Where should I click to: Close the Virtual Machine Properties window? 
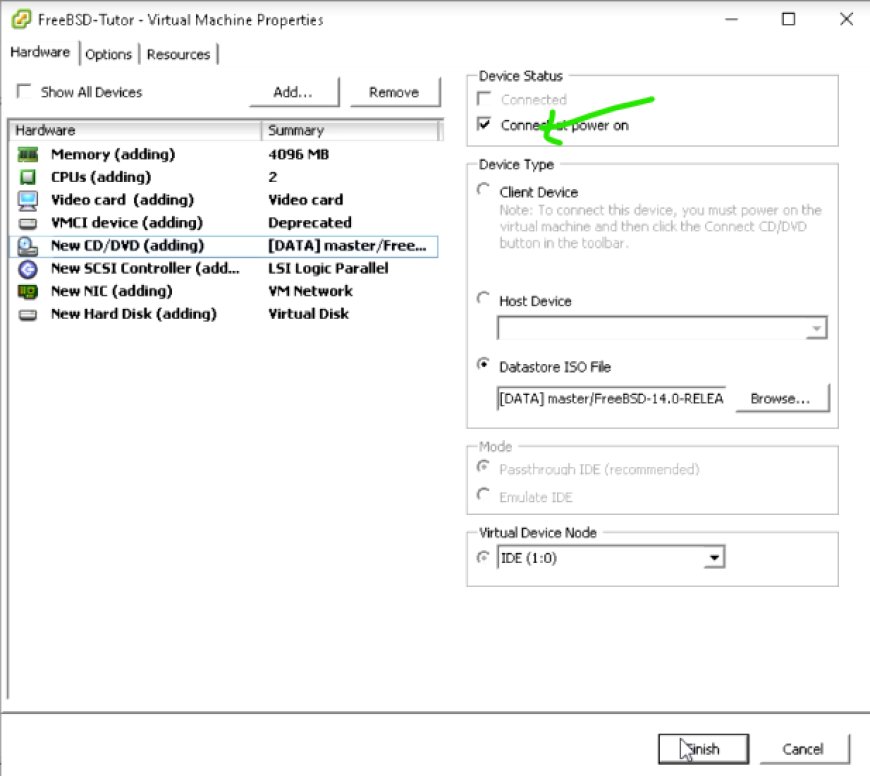[846, 19]
